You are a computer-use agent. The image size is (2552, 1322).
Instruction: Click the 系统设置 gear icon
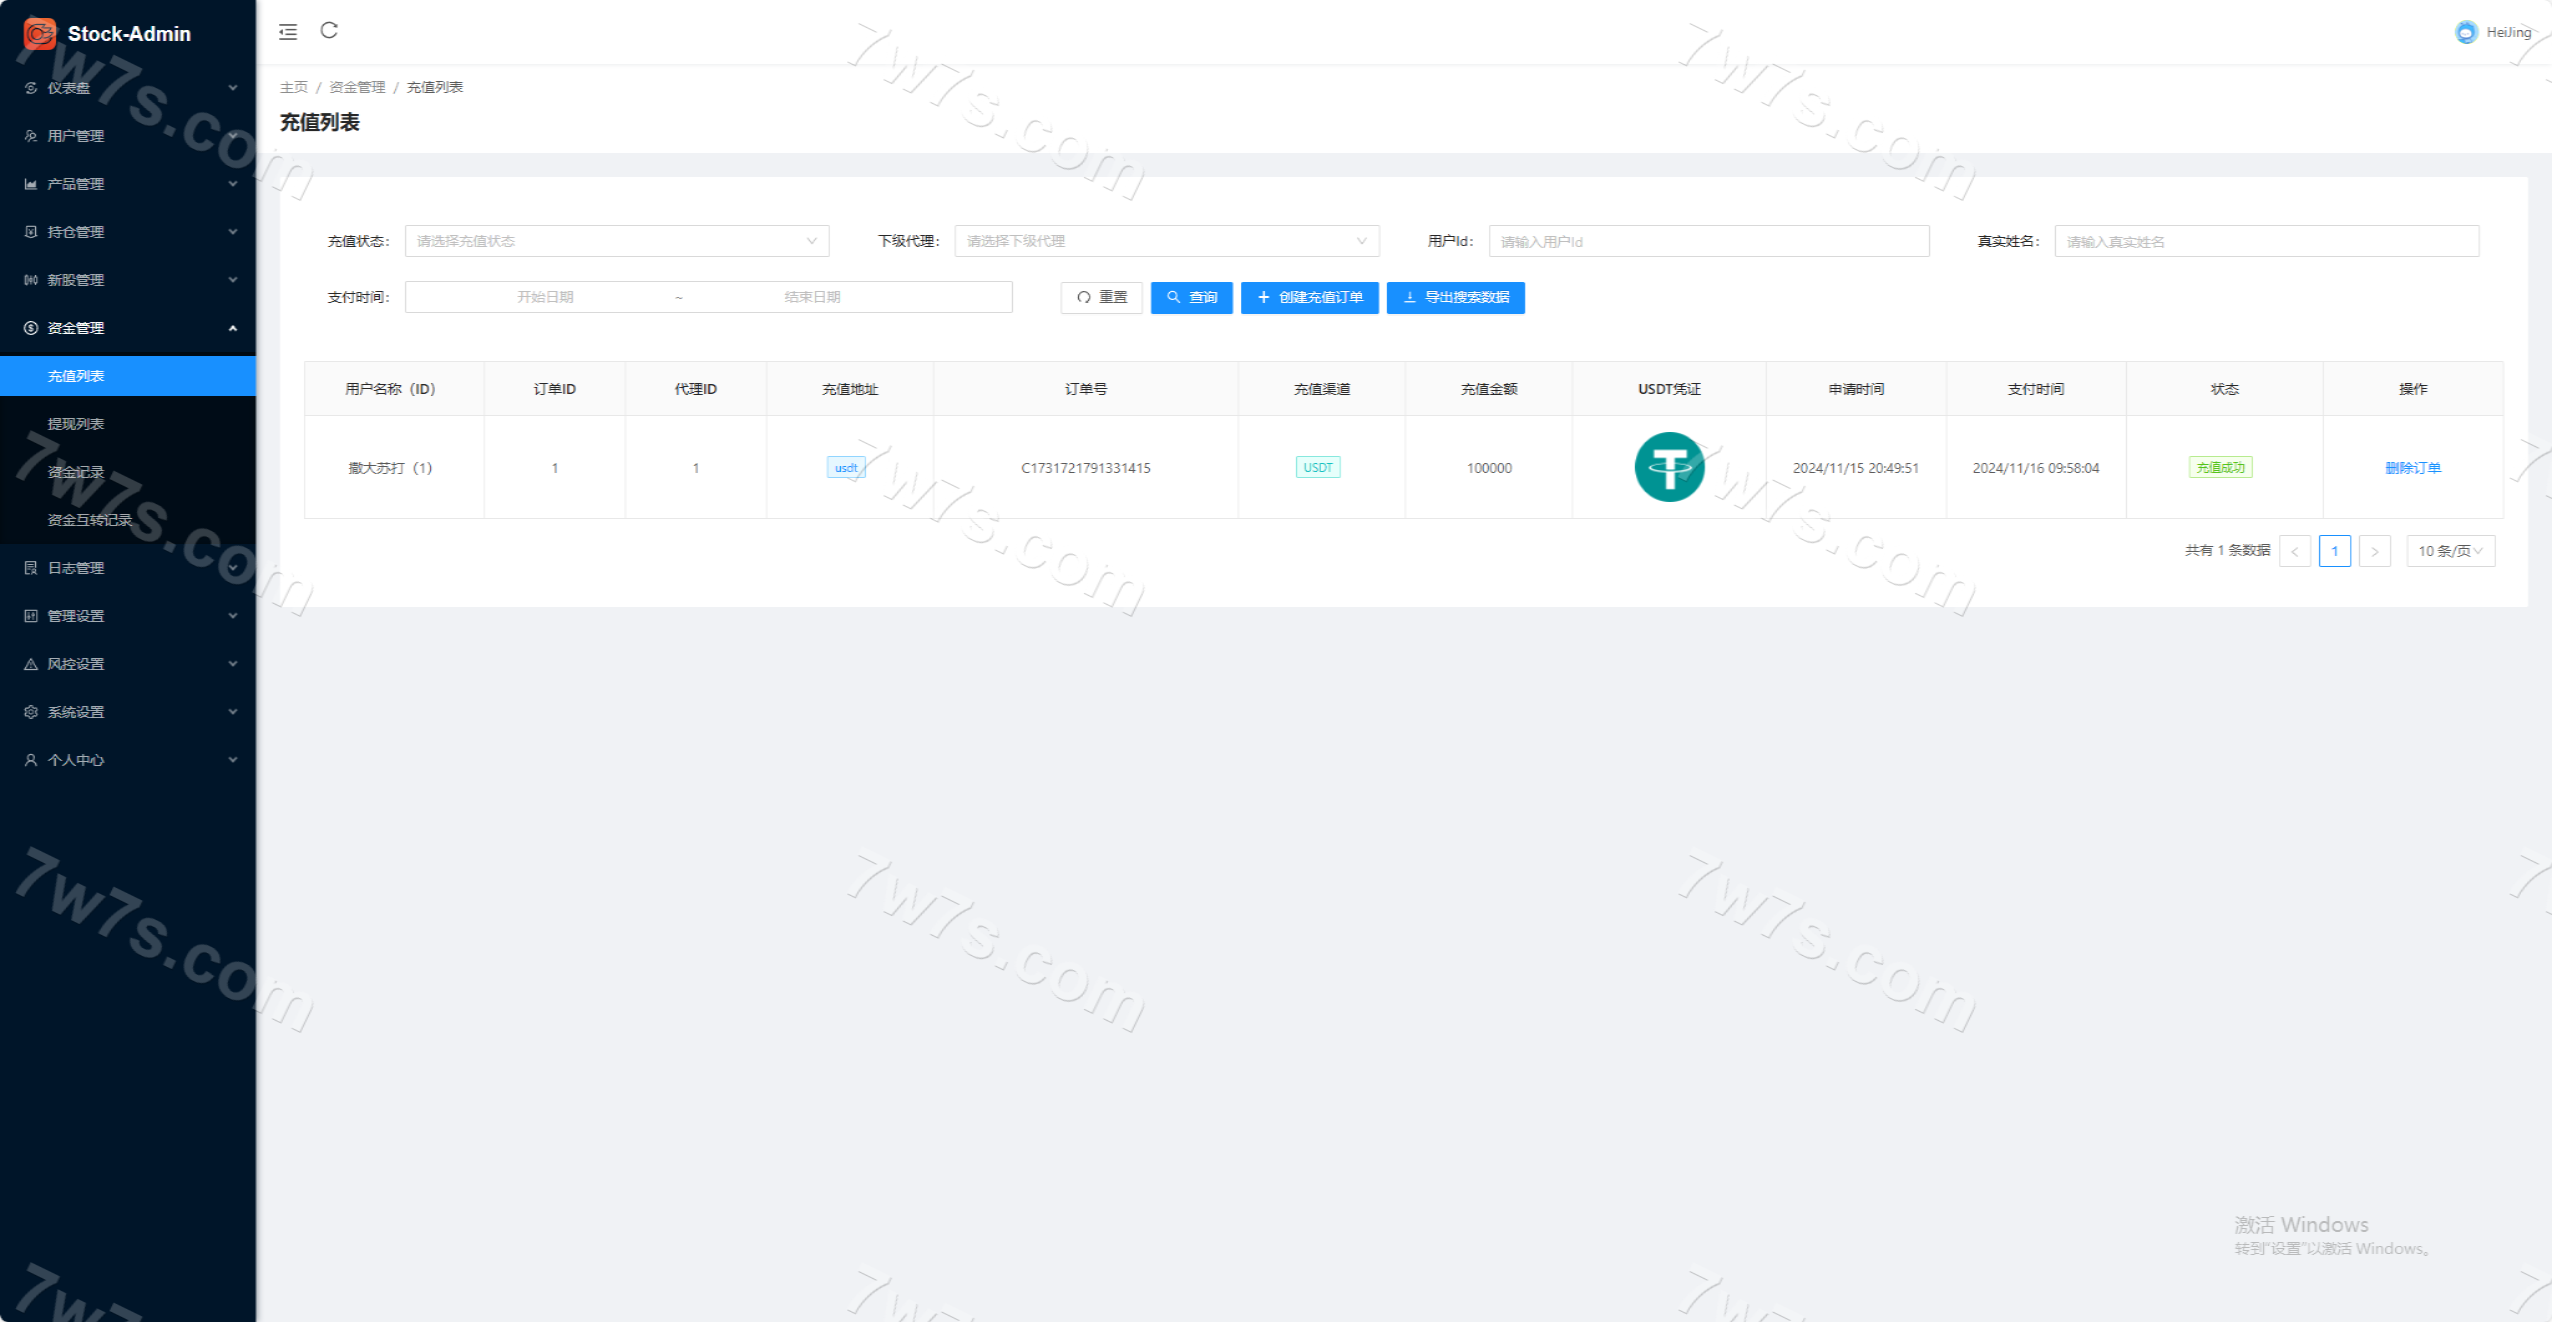31,712
